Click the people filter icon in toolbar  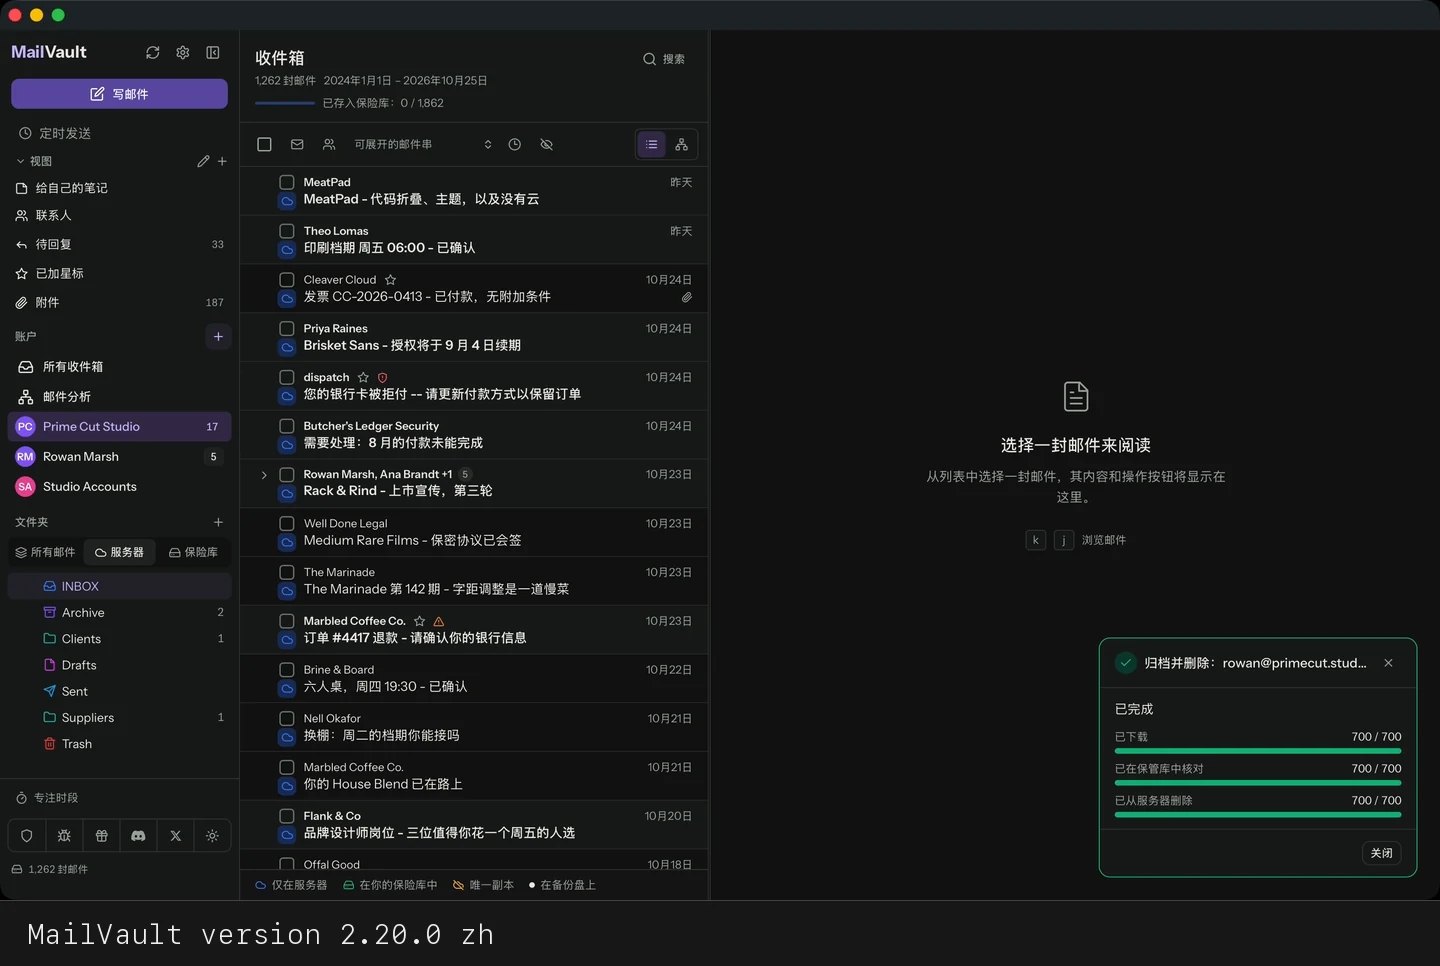point(329,144)
